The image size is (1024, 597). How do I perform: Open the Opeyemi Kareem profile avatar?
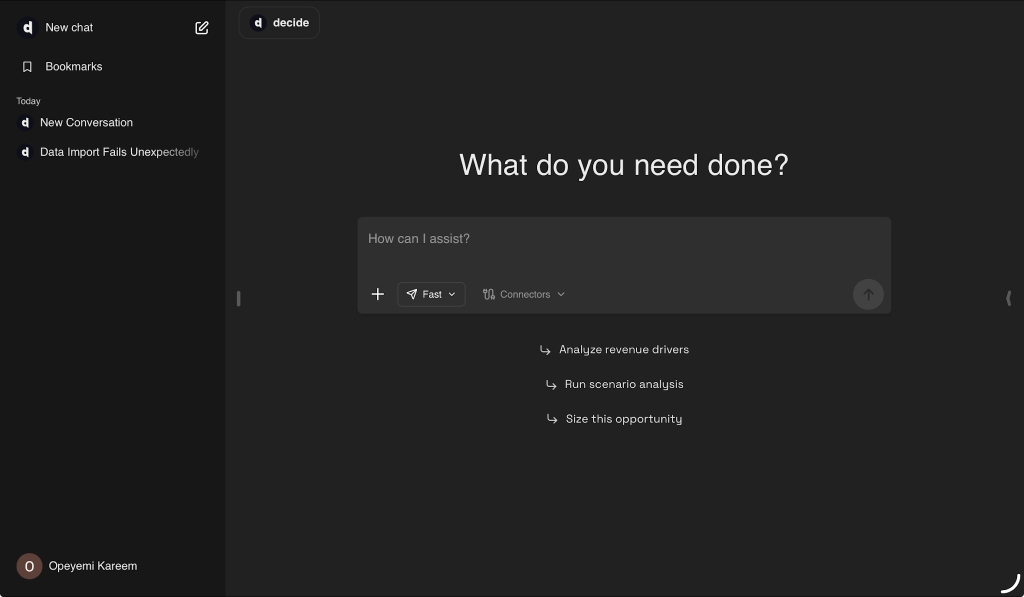[30, 566]
